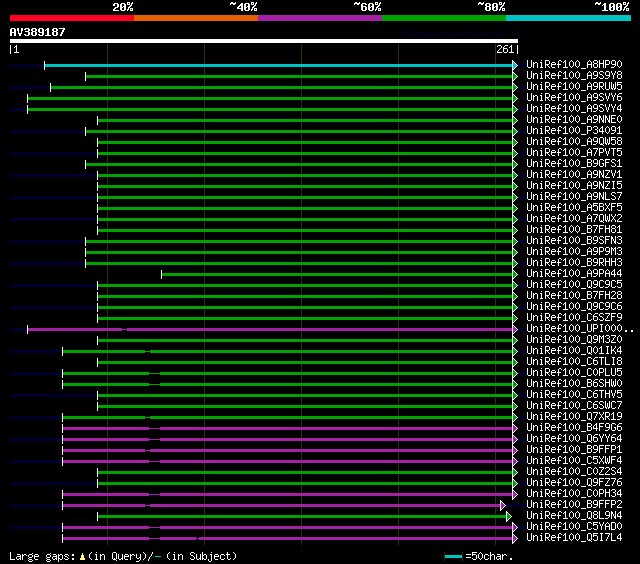
Task: Click label UniRef100_A9QW58
Action: pos(574,142)
